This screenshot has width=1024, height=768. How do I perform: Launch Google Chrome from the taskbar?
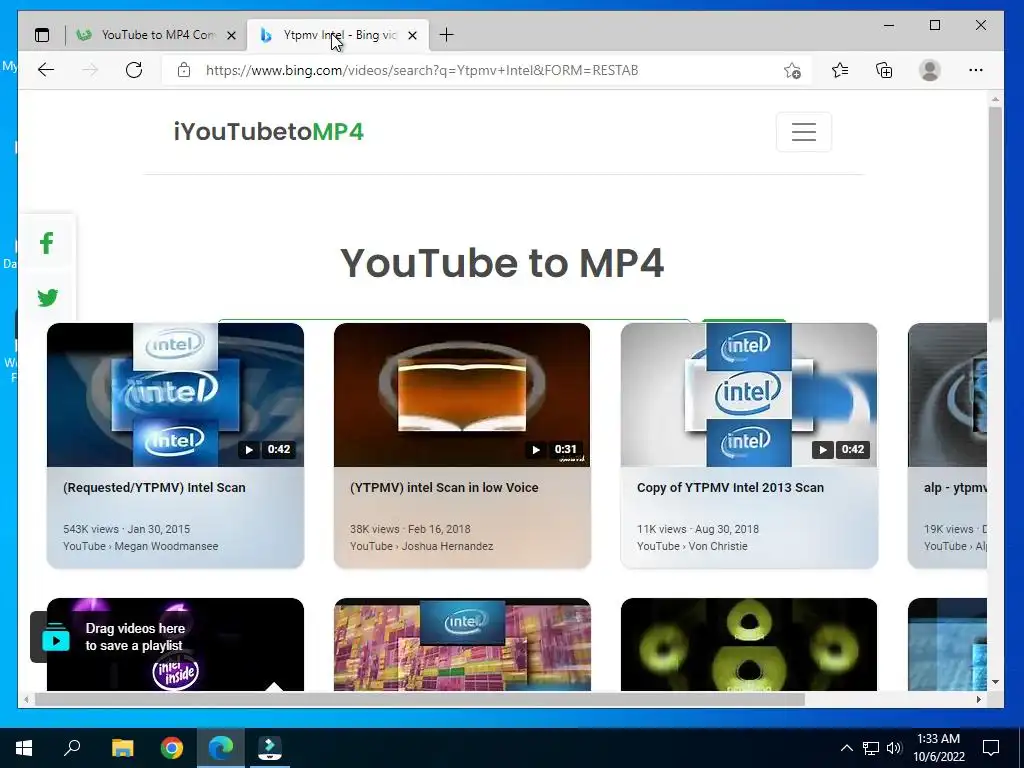(172, 748)
